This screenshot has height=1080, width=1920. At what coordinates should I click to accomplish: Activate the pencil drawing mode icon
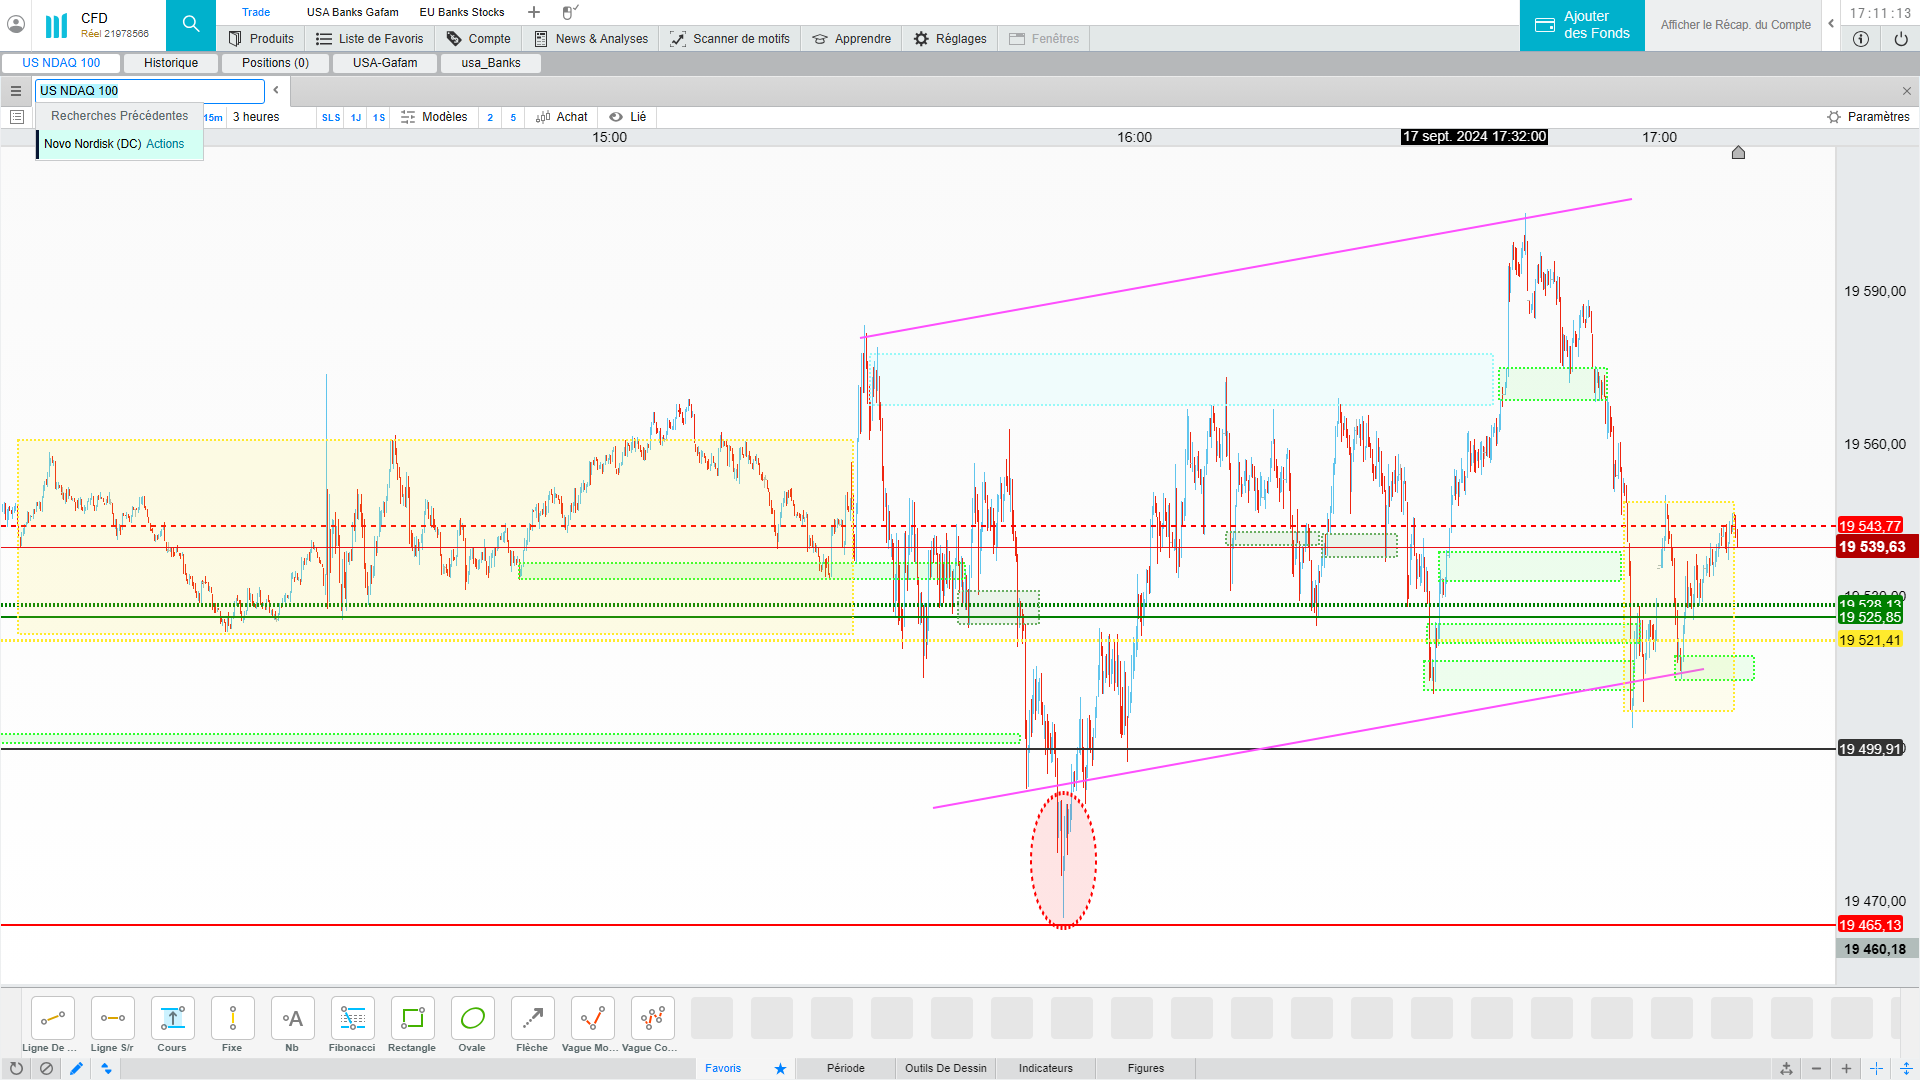76,1068
